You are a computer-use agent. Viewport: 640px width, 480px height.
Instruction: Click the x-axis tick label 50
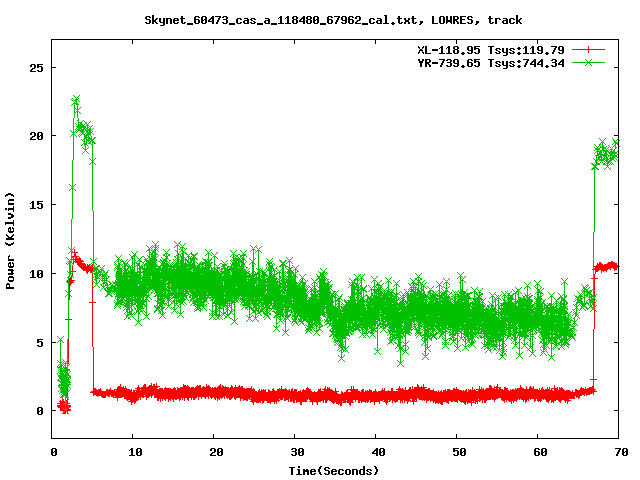[x=459, y=452]
